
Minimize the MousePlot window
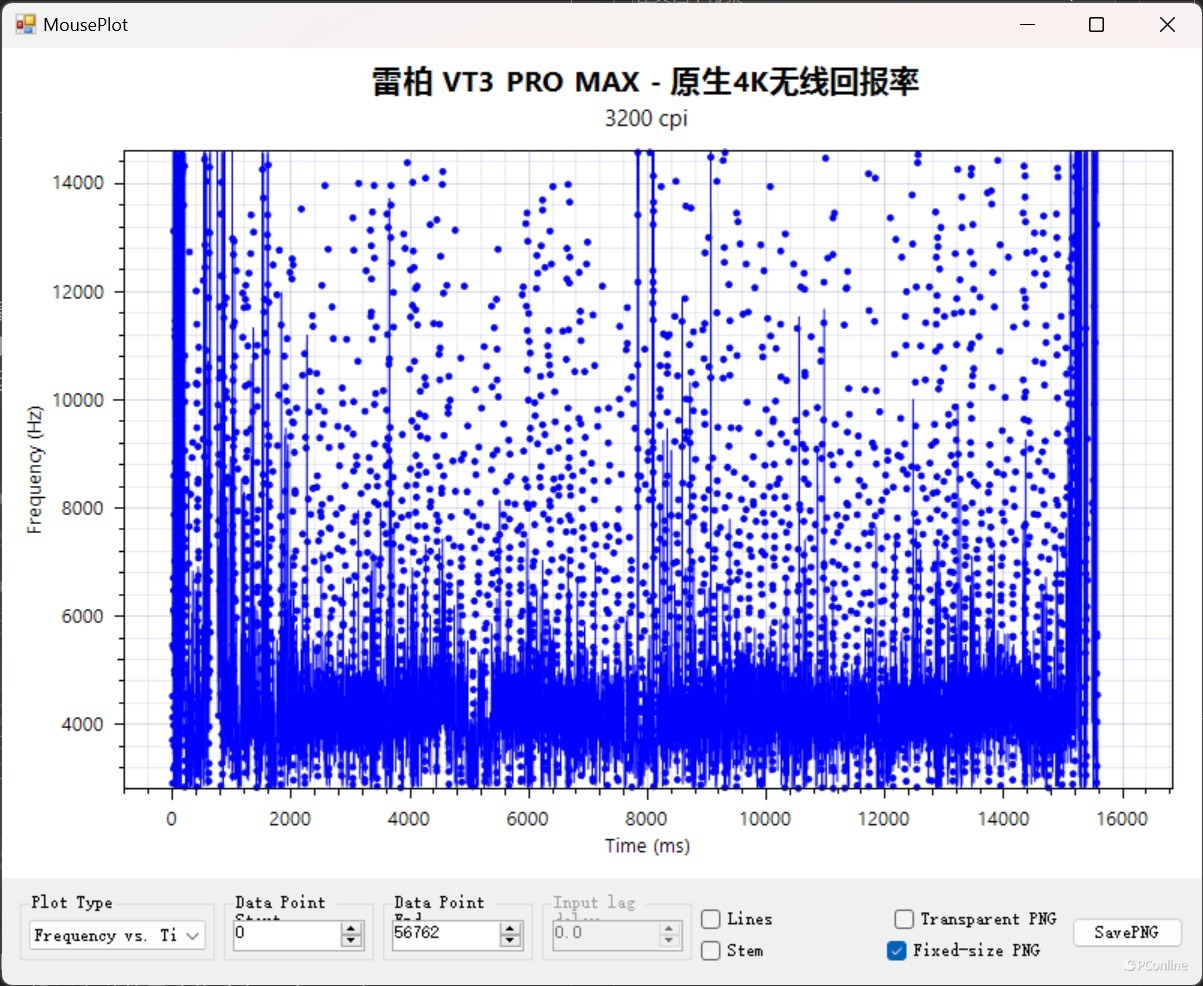point(1026,25)
